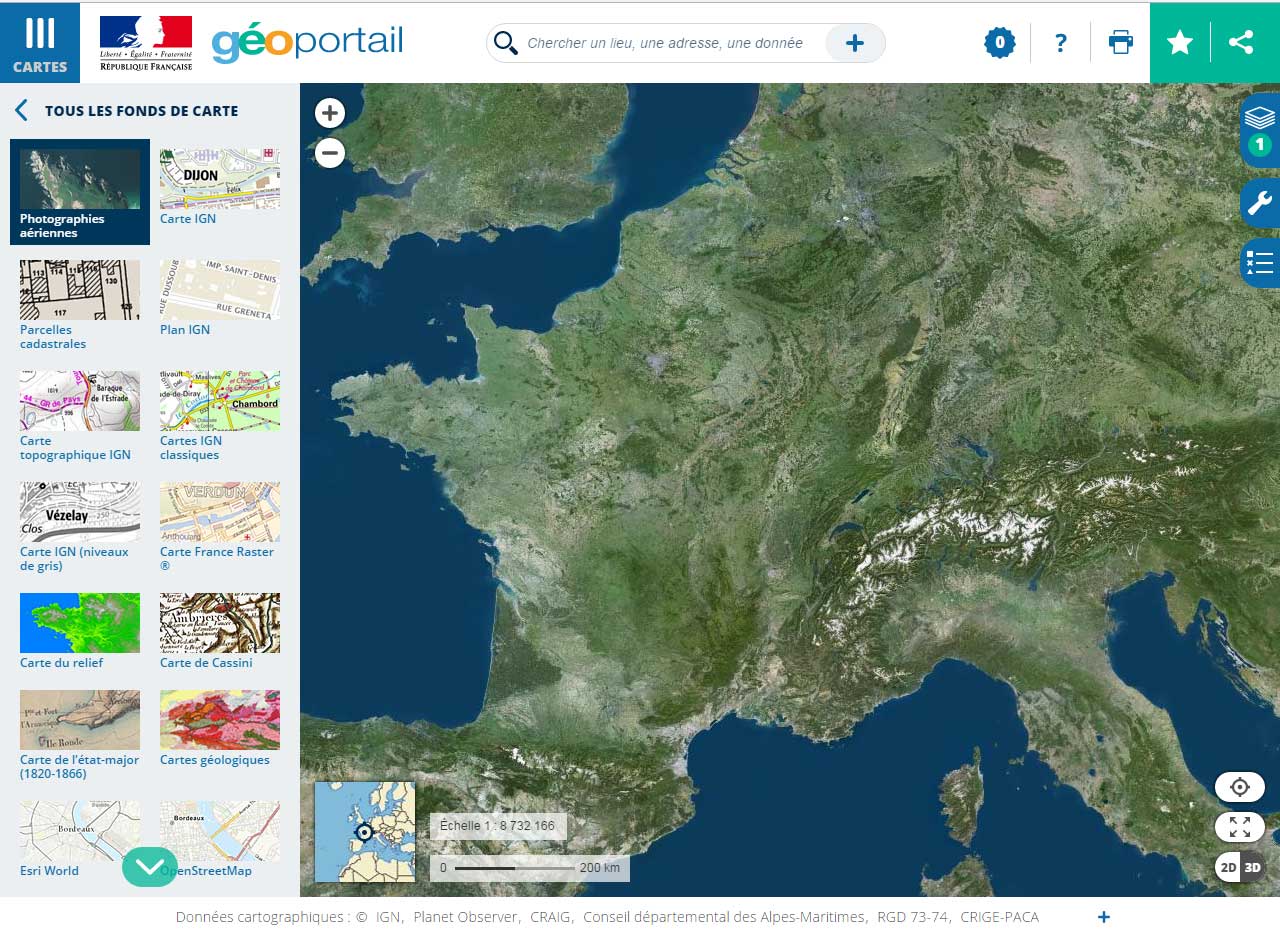Select the Carte France Raster basemap
The height and width of the screenshot is (937, 1280).
click(220, 527)
